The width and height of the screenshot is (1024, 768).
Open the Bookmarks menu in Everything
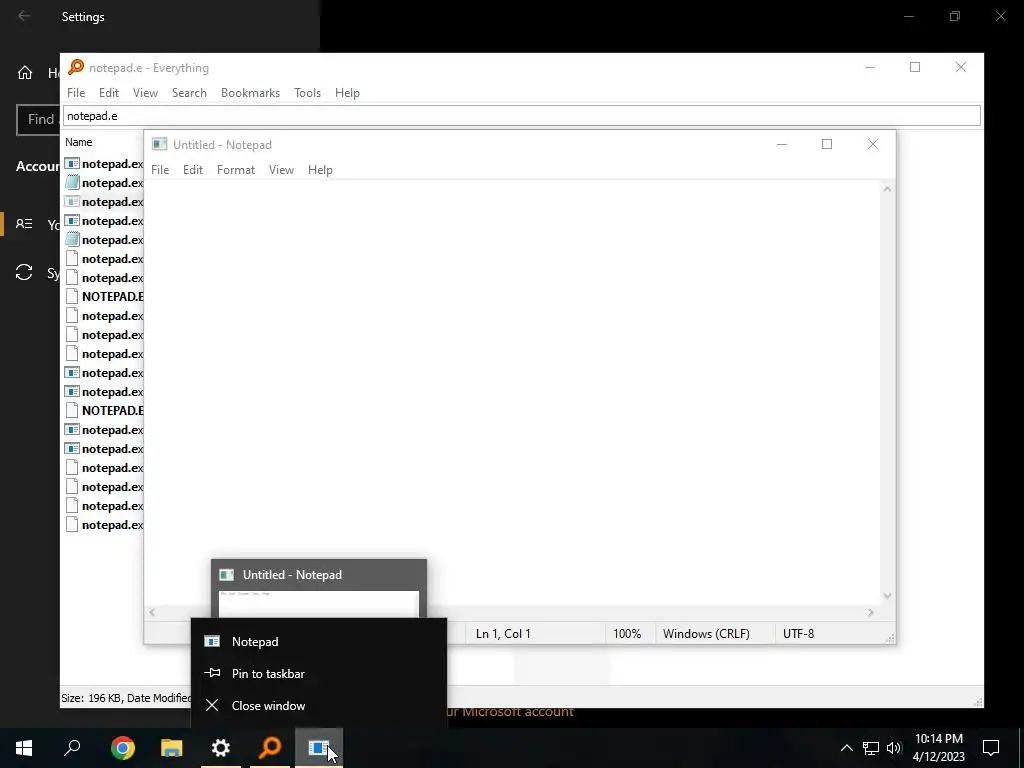click(250, 93)
